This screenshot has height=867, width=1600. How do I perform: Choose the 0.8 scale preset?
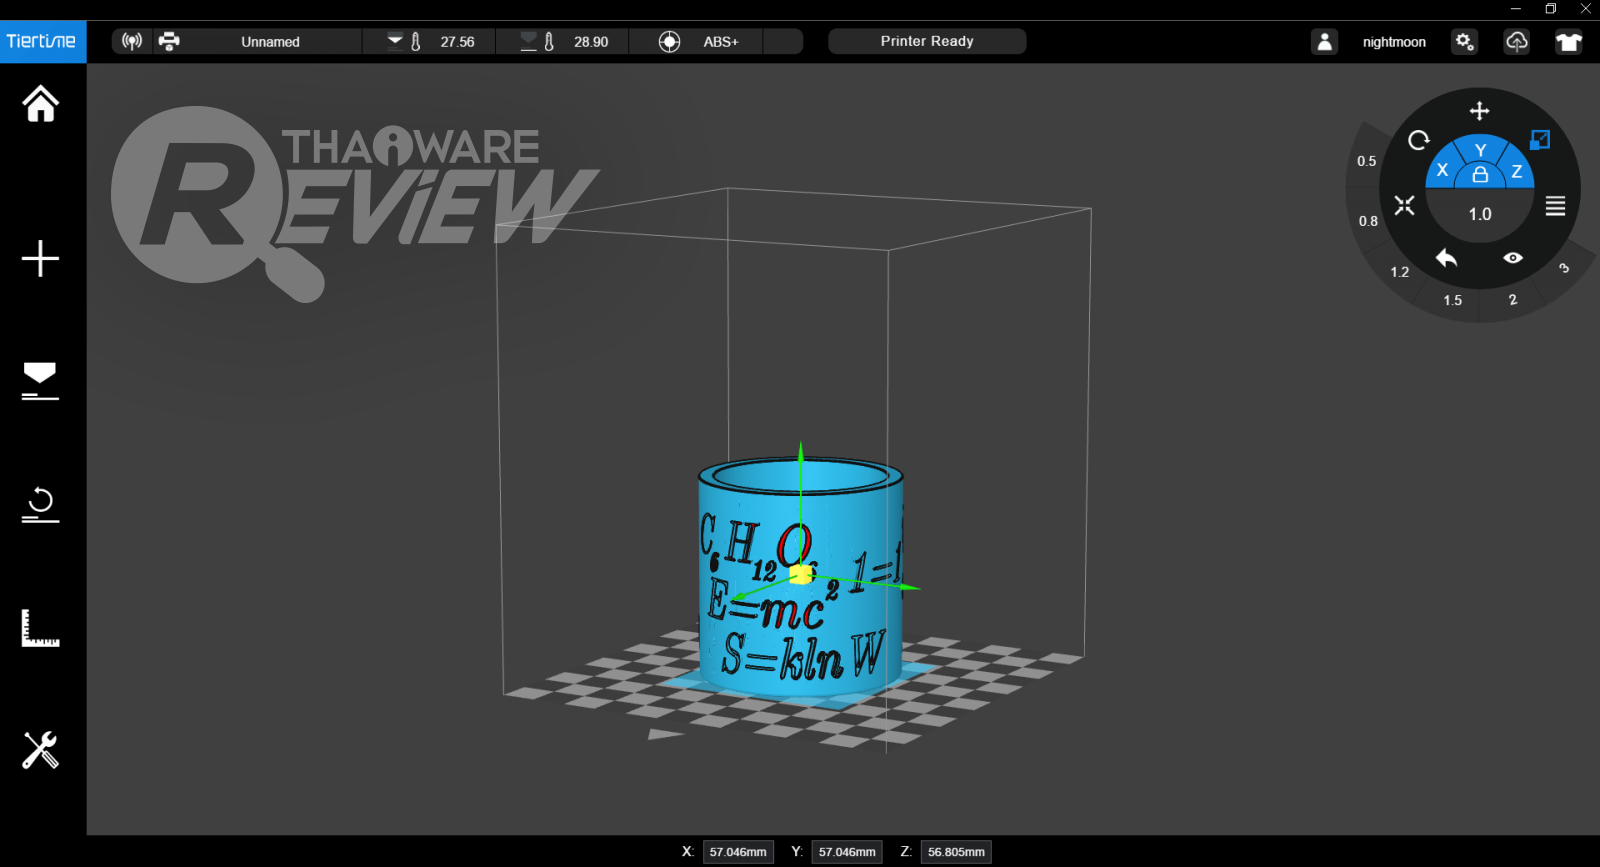1368,221
